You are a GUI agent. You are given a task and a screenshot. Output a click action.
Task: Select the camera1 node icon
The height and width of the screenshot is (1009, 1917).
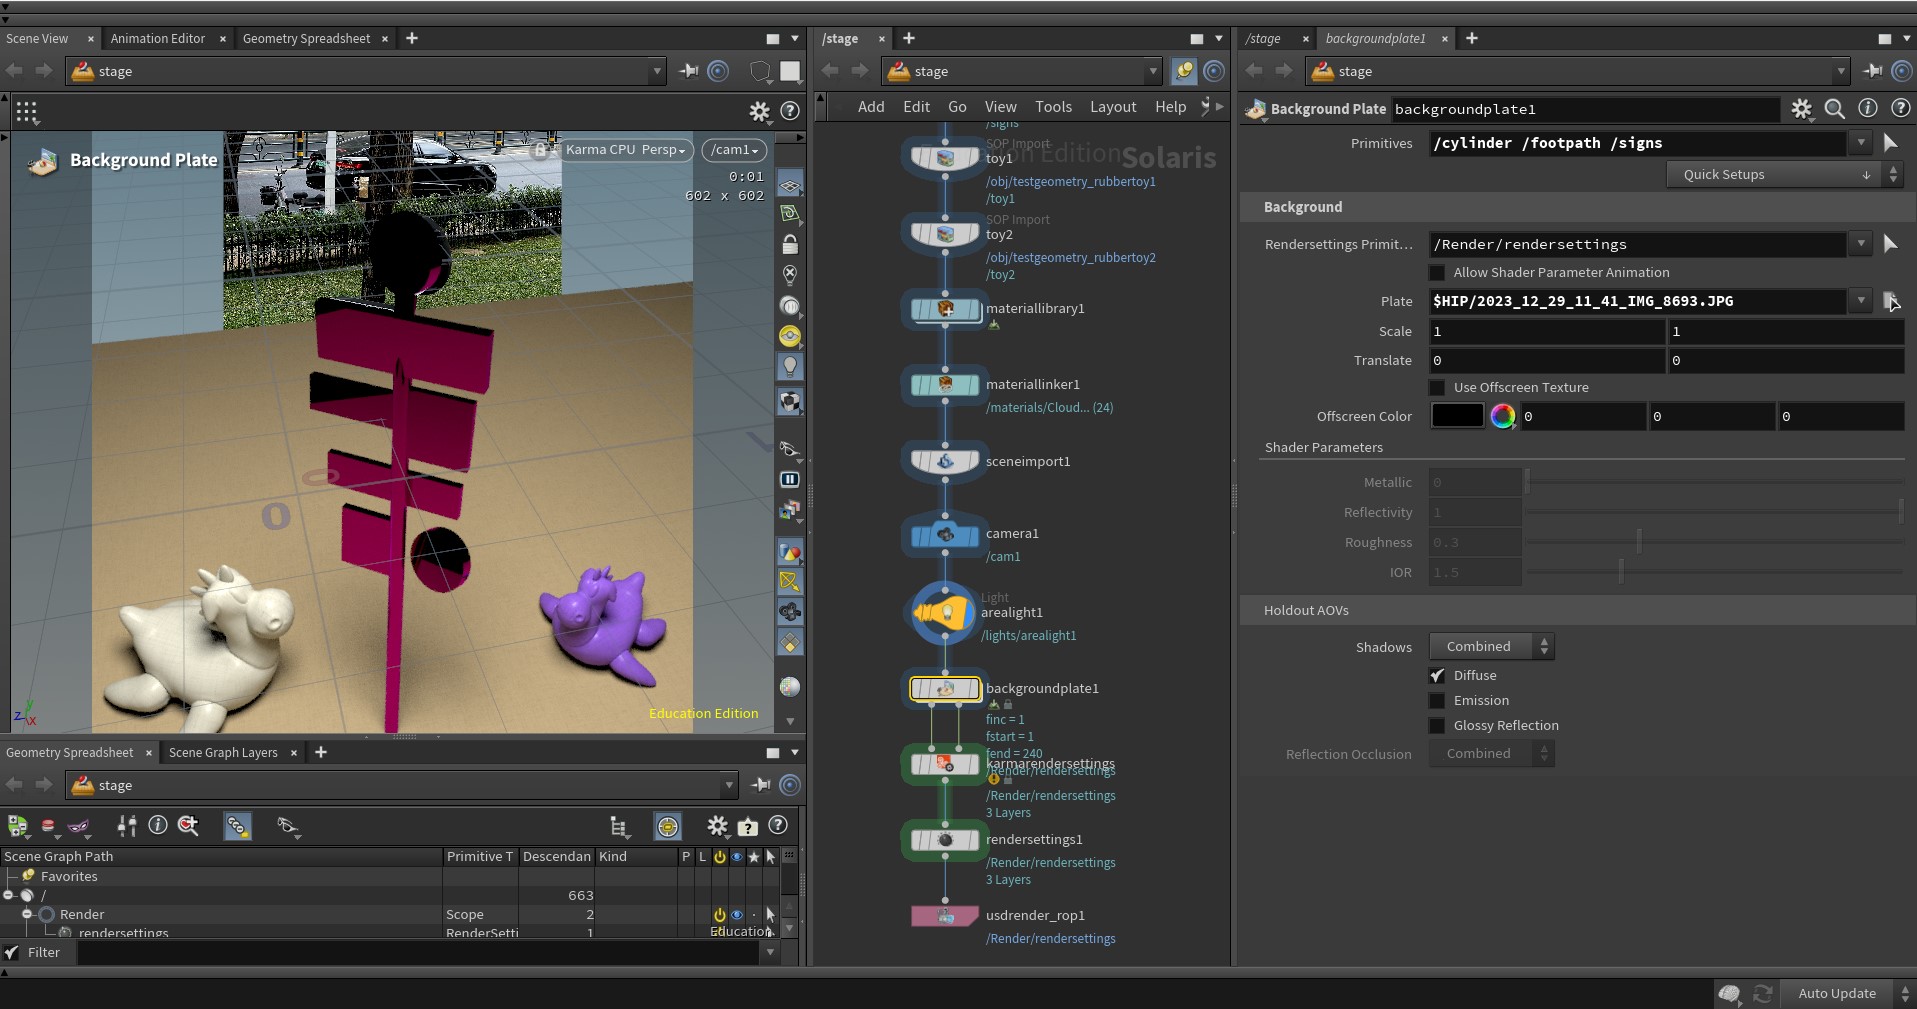click(x=944, y=535)
